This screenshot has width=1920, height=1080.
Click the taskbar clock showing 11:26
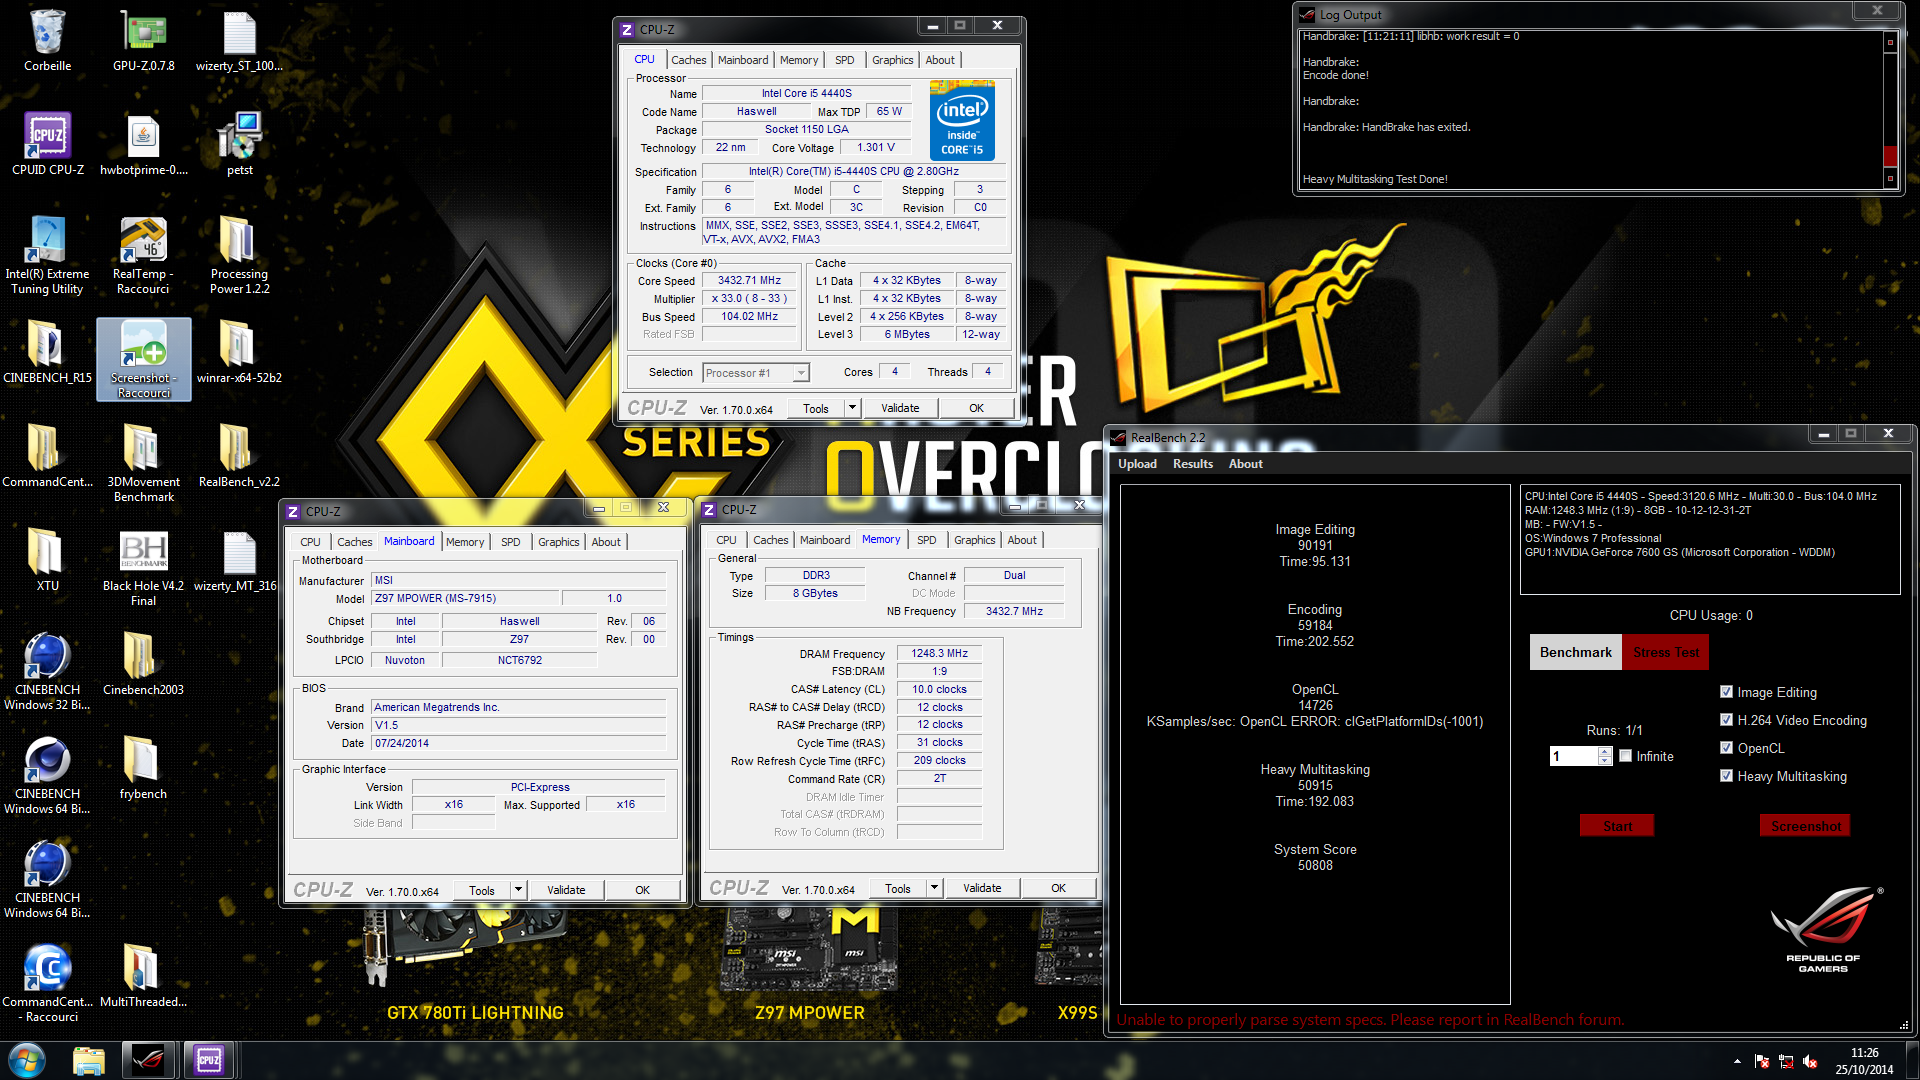tap(1864, 1061)
